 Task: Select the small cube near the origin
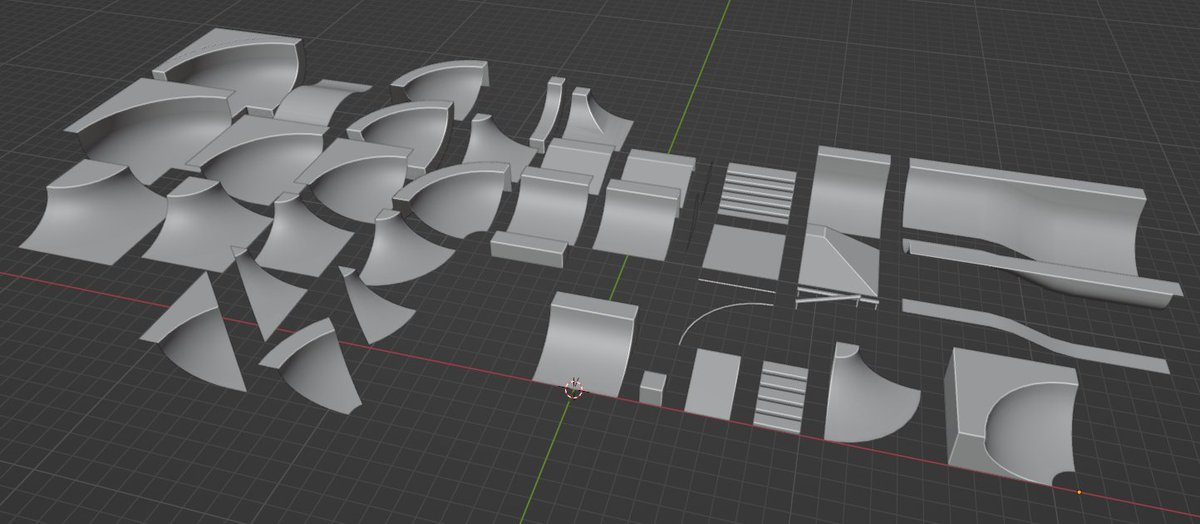[x=653, y=388]
